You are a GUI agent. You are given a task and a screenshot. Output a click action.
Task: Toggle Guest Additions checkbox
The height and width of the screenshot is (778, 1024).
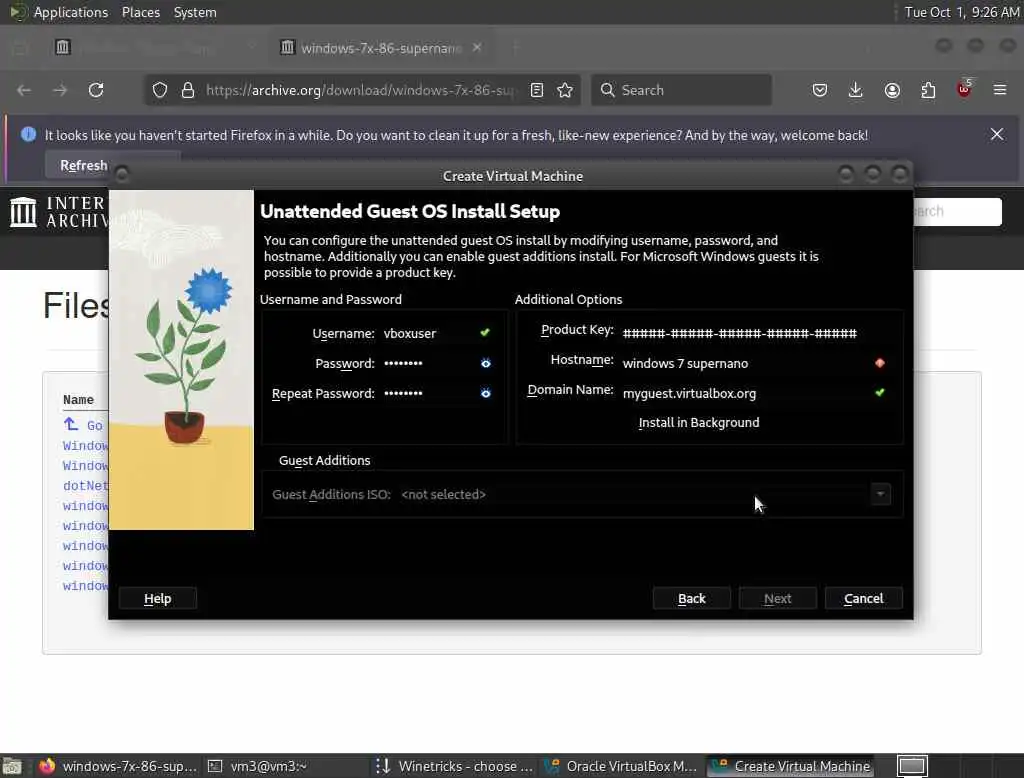tap(324, 461)
